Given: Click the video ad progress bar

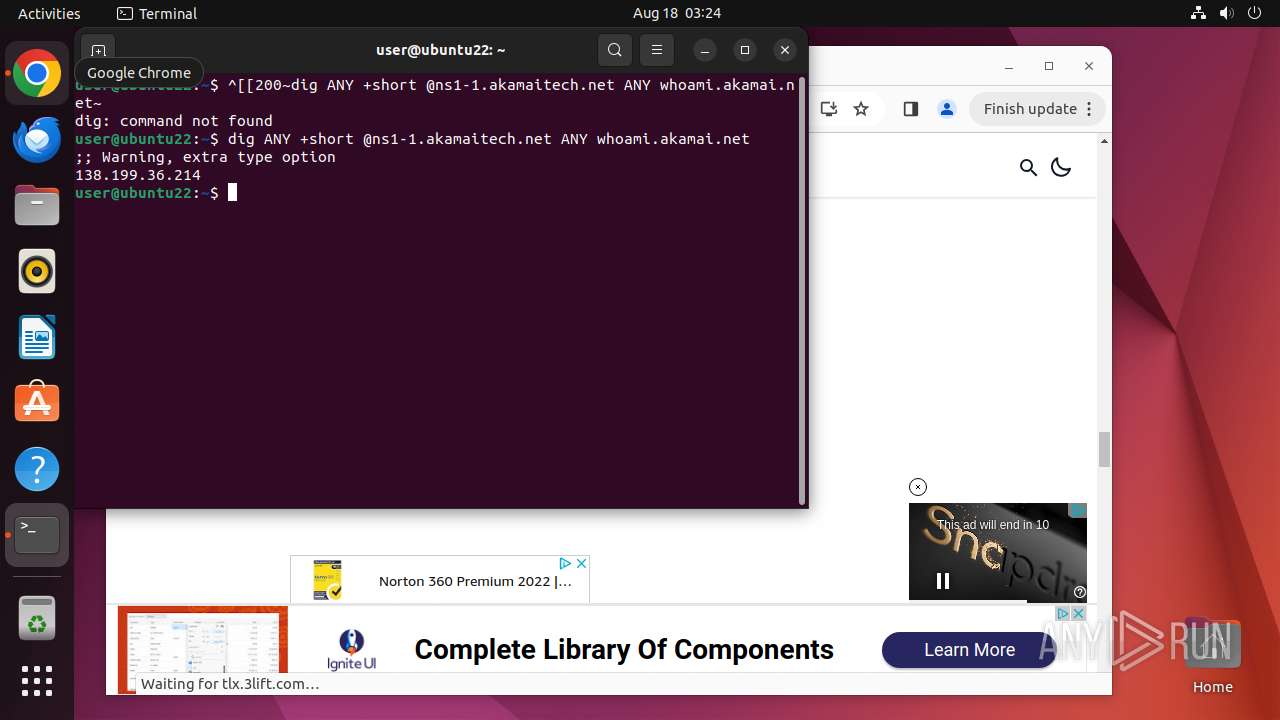Looking at the screenshot, I should point(997,600).
